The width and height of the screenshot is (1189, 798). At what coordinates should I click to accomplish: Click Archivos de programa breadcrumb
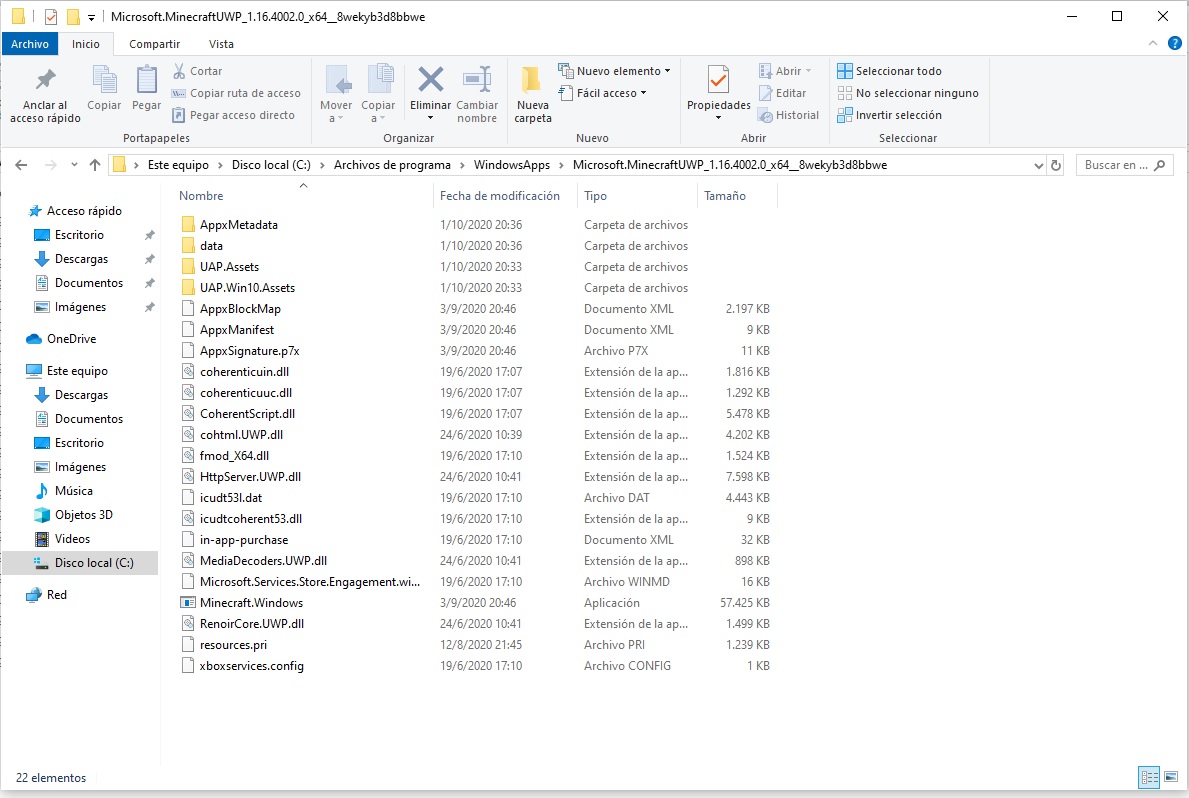tap(392, 165)
